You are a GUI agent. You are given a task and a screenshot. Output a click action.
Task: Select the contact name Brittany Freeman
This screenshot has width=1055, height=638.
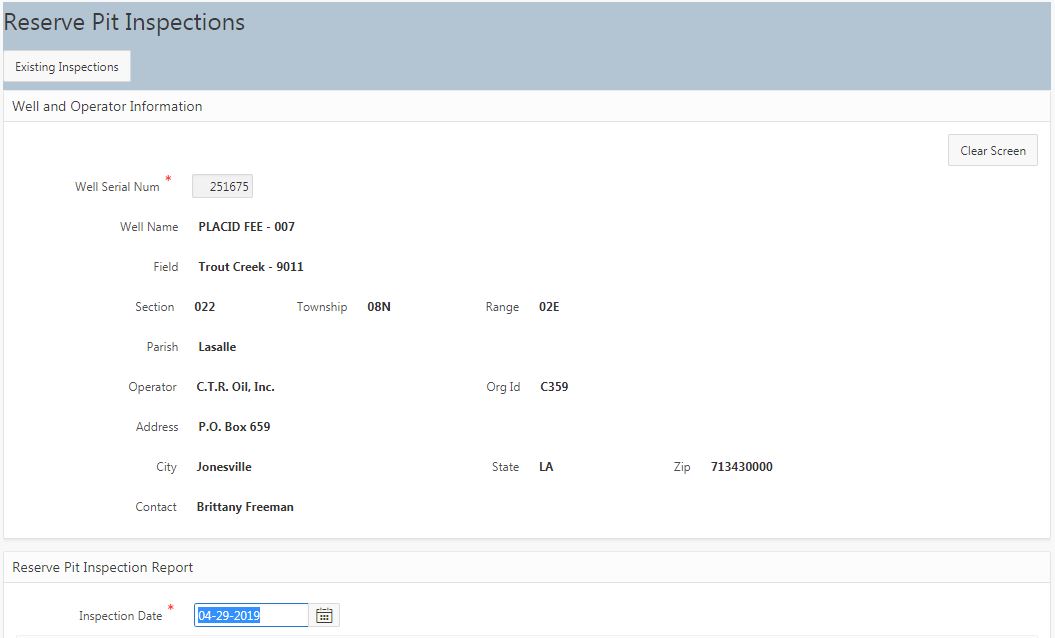coord(245,507)
